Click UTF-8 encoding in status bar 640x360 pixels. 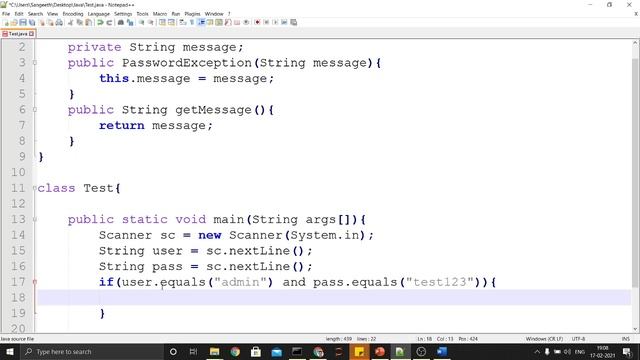click(x=578, y=339)
